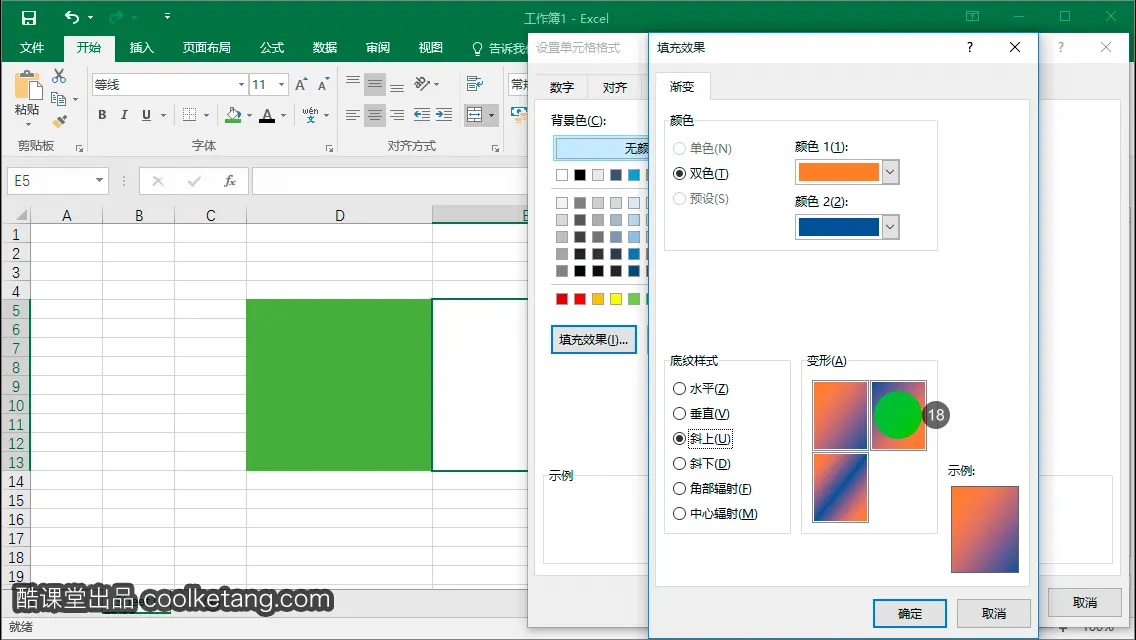Screen dimensions: 1136x640
Task: Select the top-left gradient variant thumbnail
Action: click(840, 415)
